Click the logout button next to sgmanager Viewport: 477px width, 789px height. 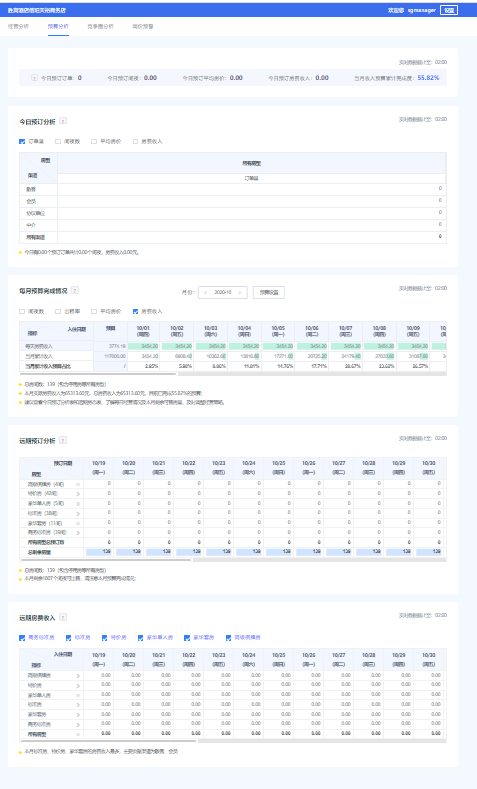[449, 10]
